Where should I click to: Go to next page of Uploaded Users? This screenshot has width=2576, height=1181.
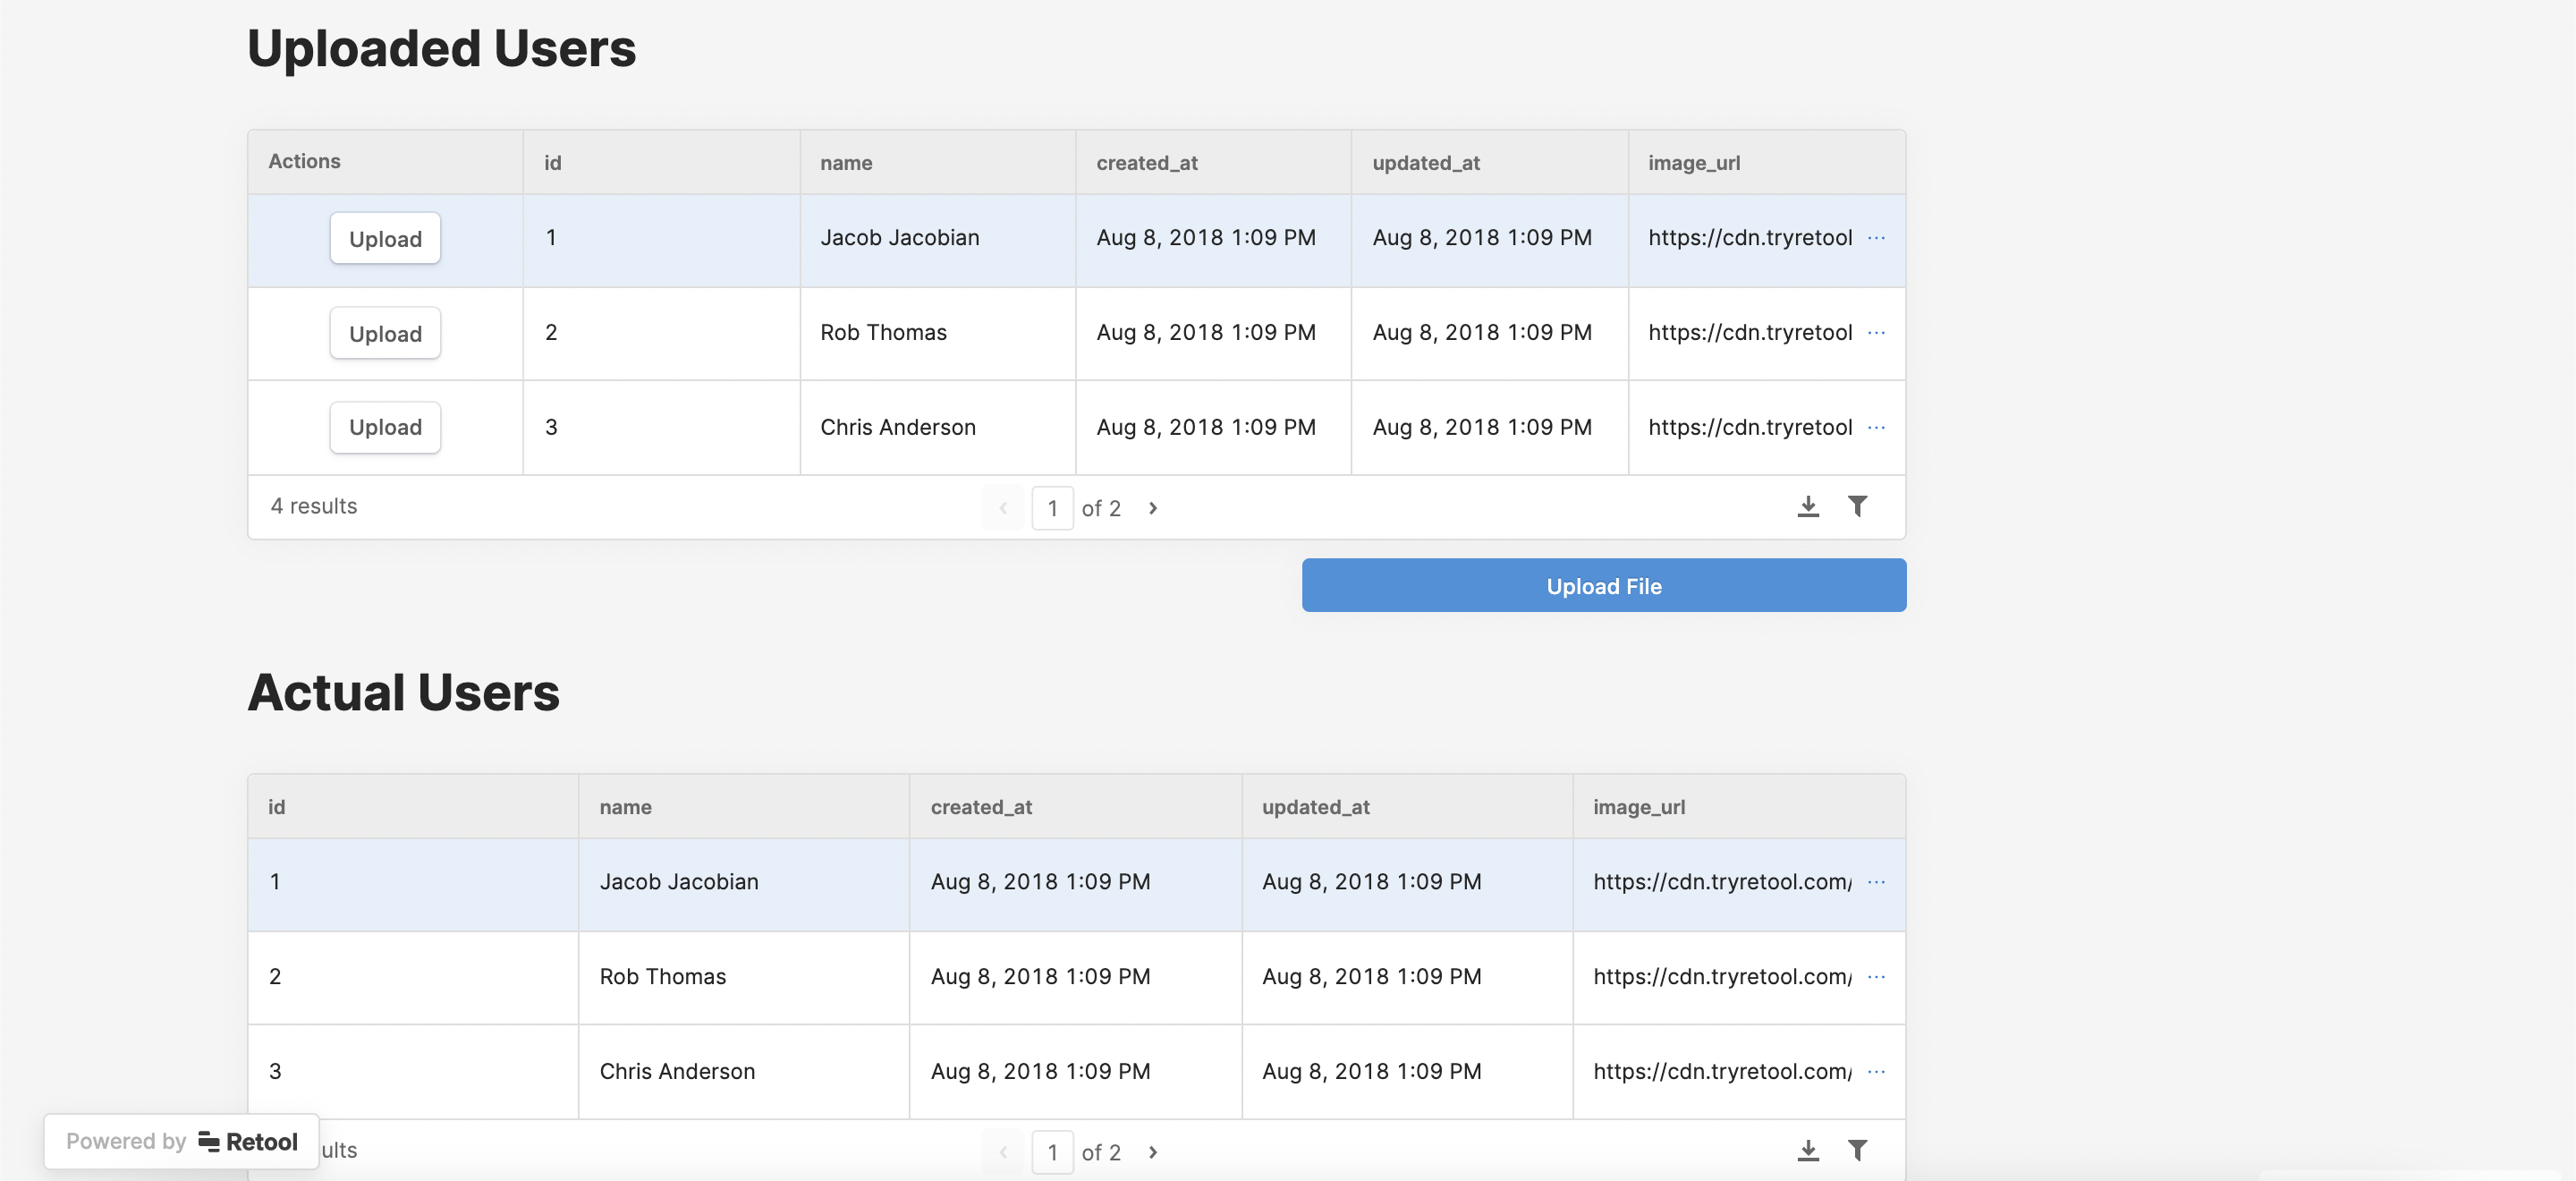pos(1153,508)
